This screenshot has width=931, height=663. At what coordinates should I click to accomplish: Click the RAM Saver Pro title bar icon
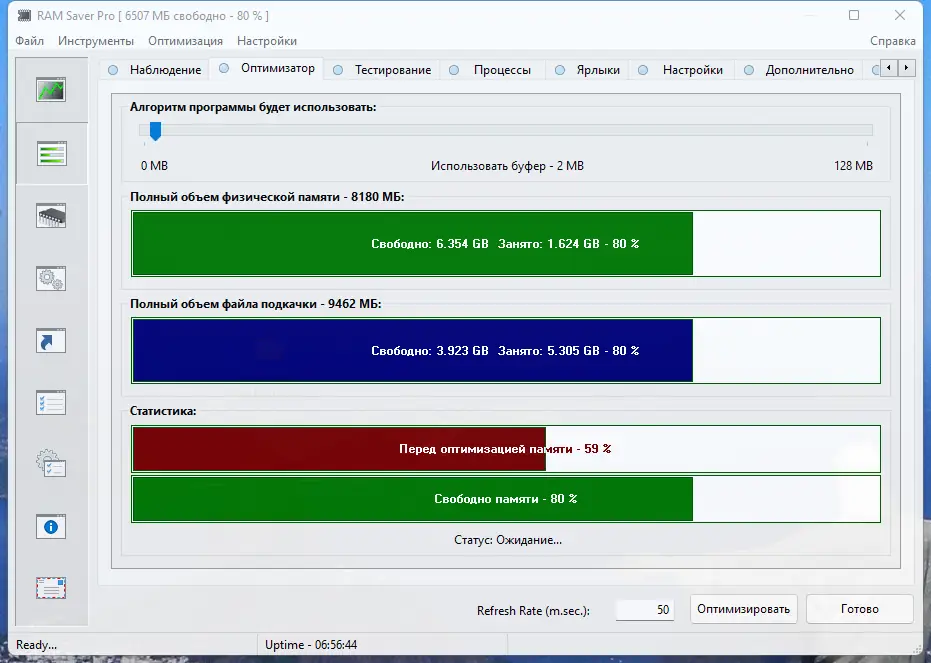(x=24, y=15)
